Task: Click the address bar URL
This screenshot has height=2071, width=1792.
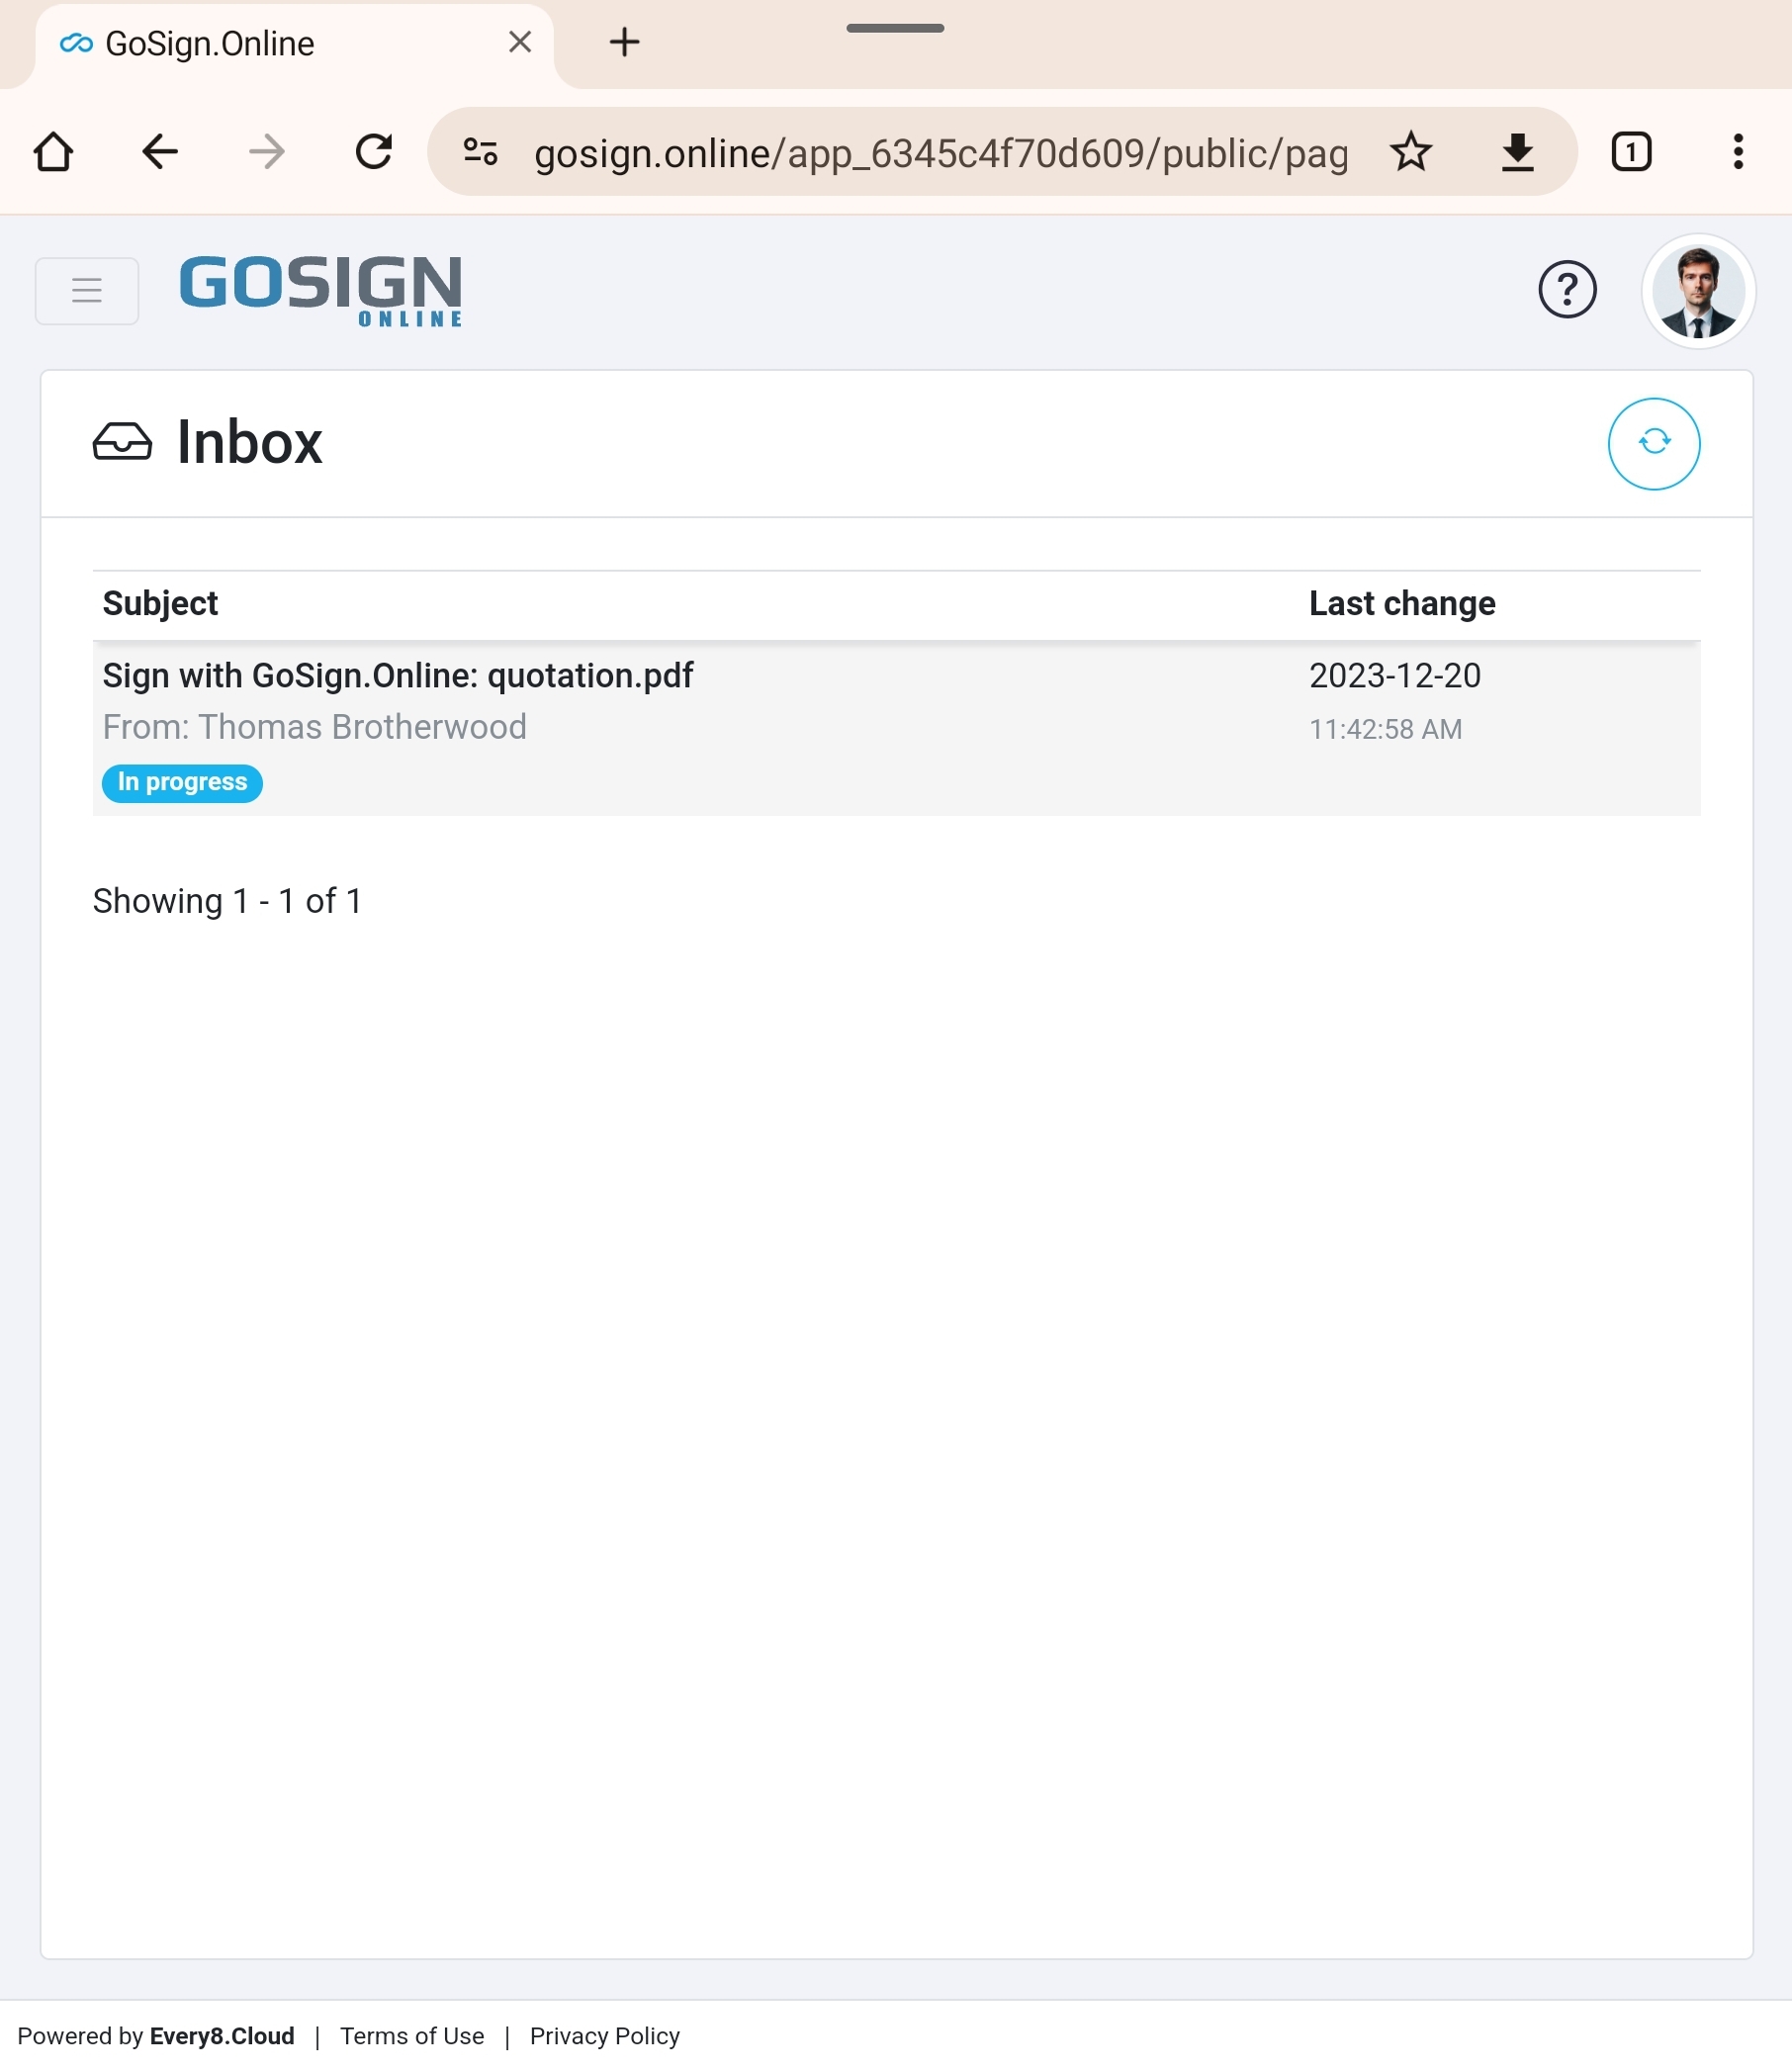Action: pos(940,152)
